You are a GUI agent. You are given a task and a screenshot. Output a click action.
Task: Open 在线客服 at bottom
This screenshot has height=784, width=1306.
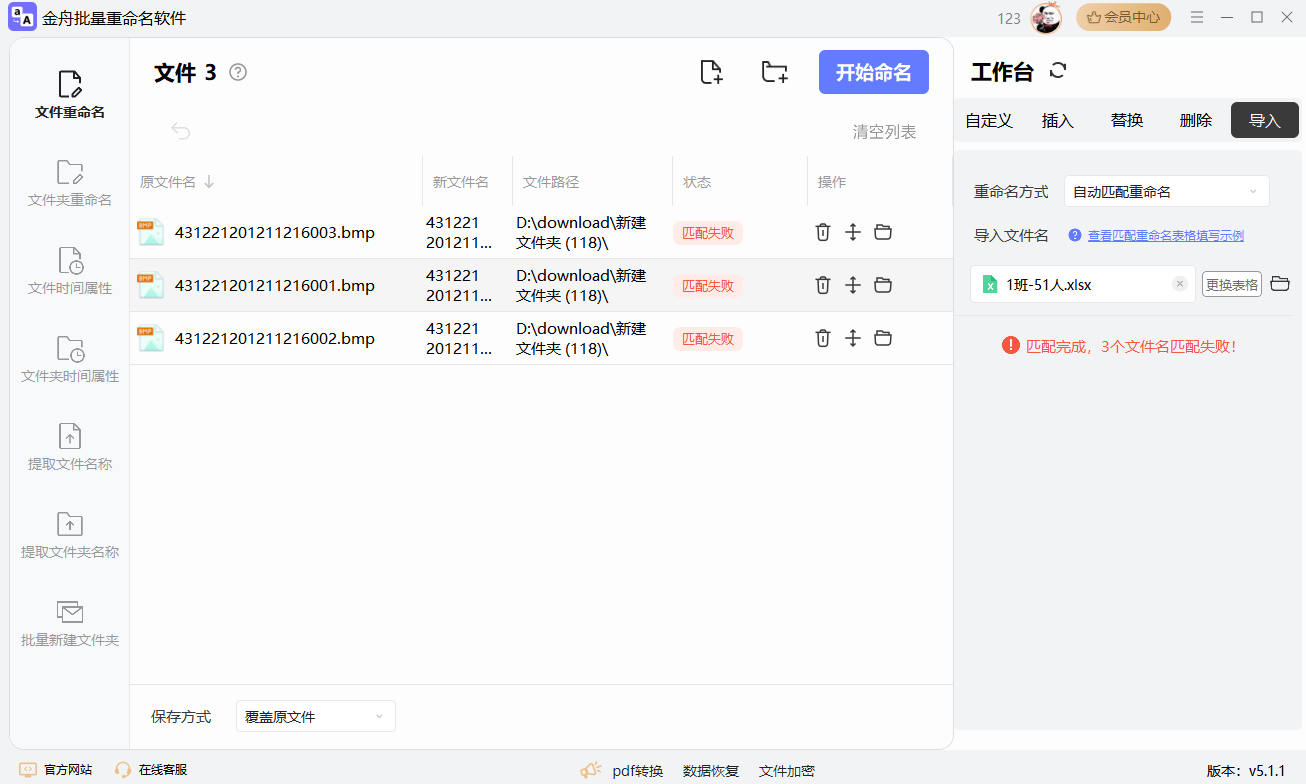pyautogui.click(x=151, y=769)
